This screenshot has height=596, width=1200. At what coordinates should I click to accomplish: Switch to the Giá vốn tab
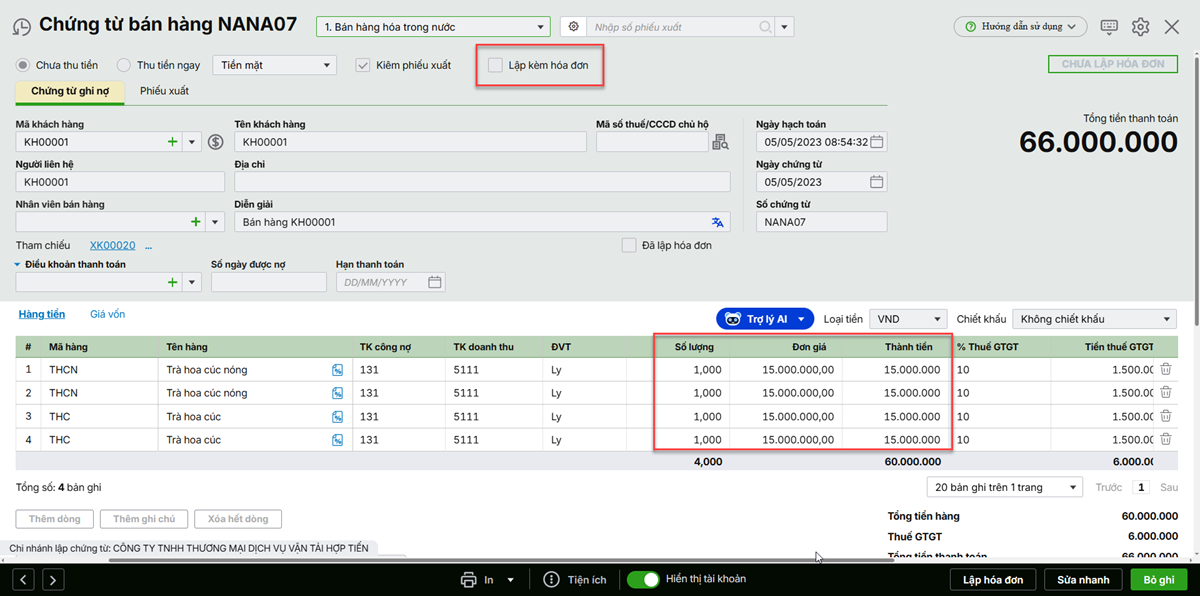pyautogui.click(x=107, y=314)
